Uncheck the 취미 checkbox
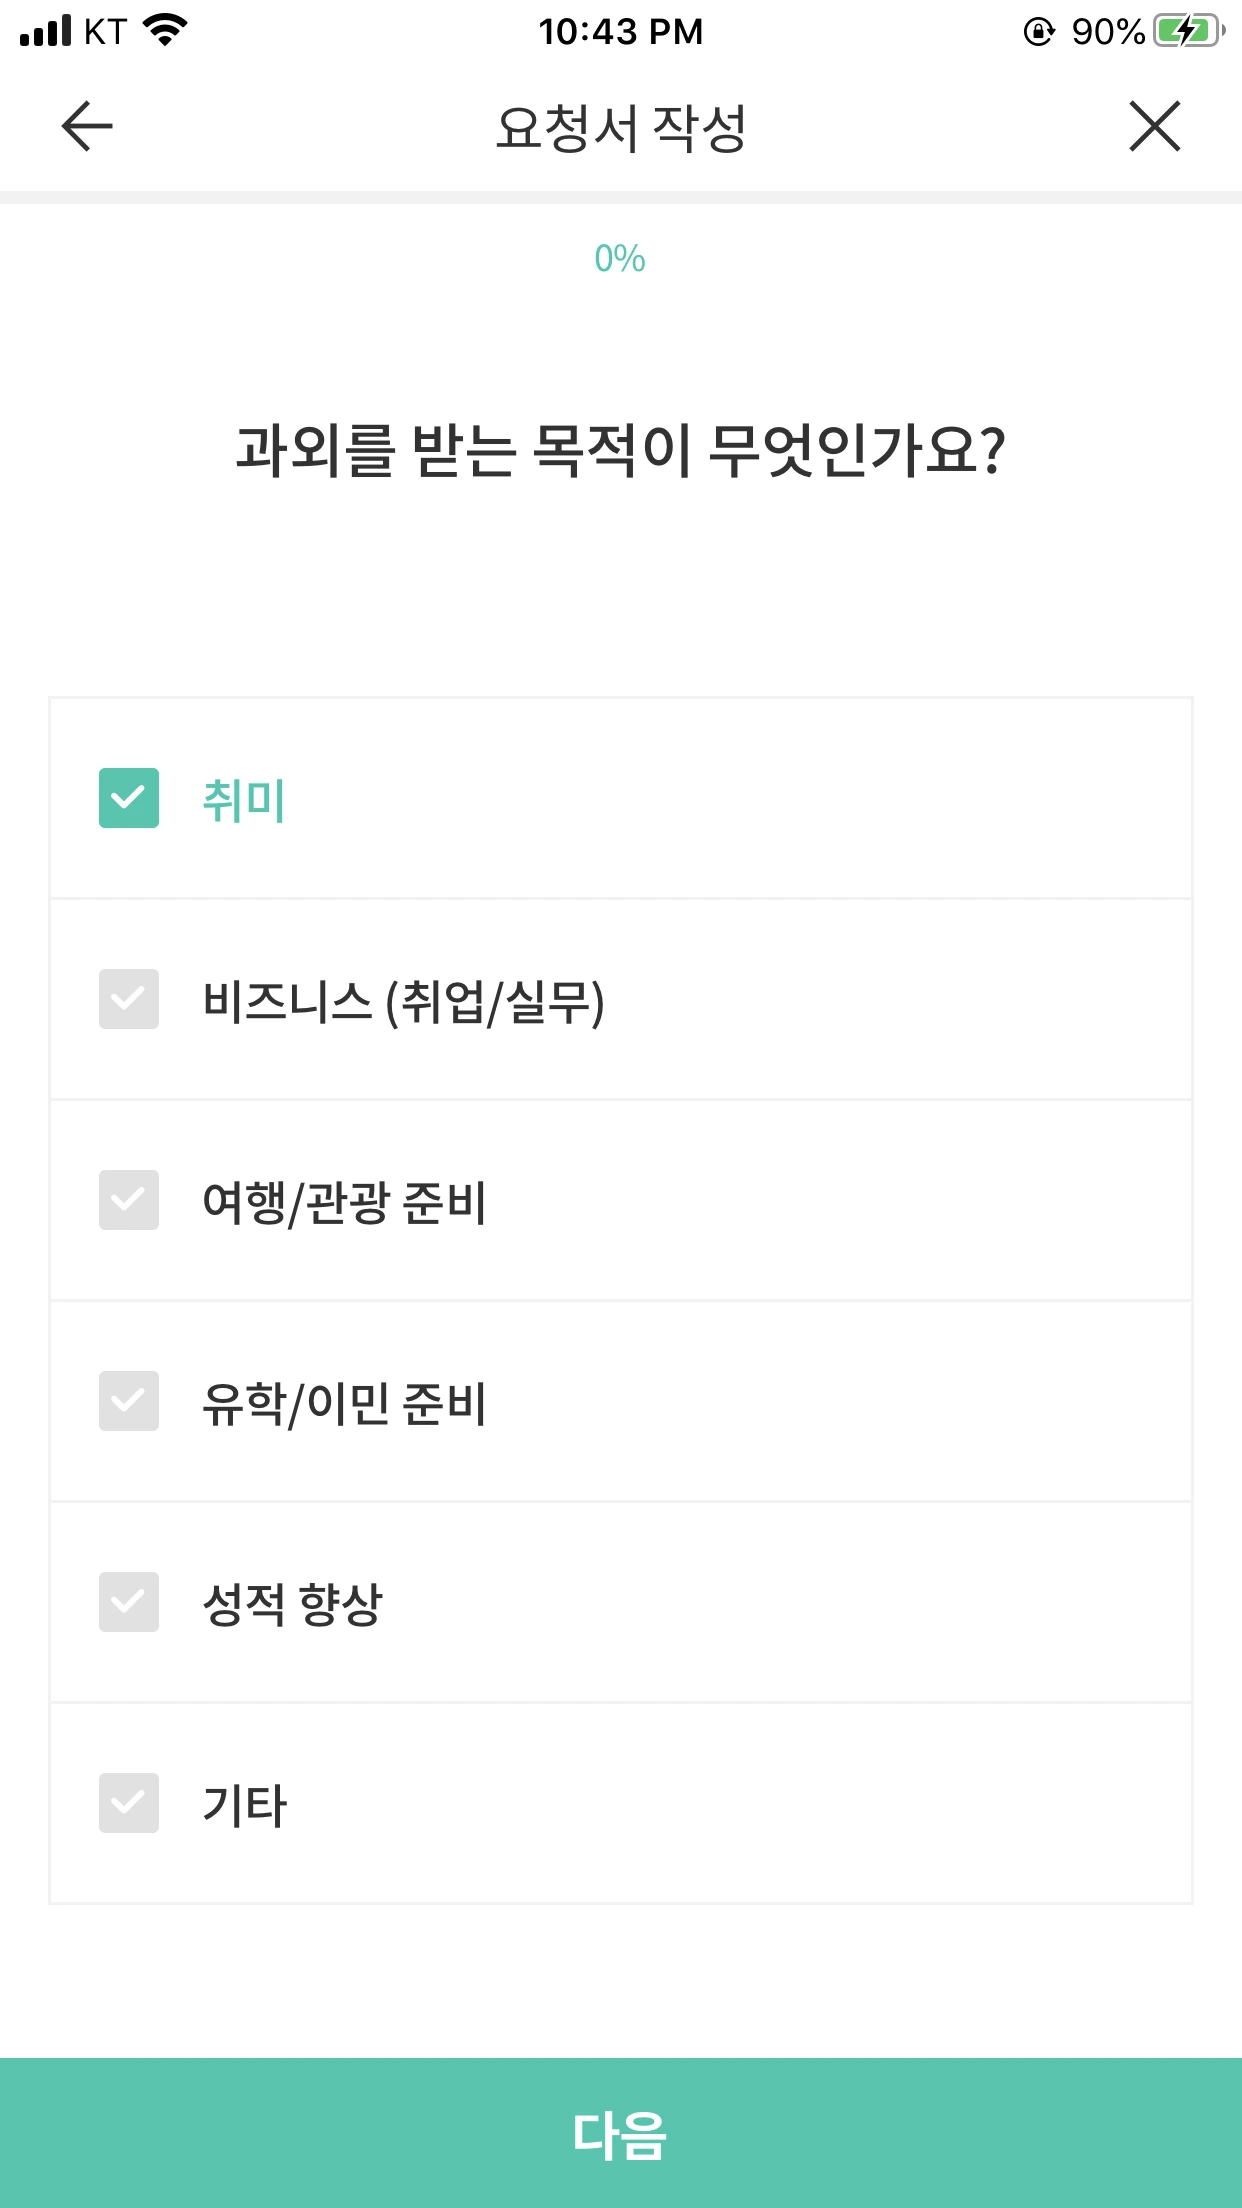 coord(129,798)
